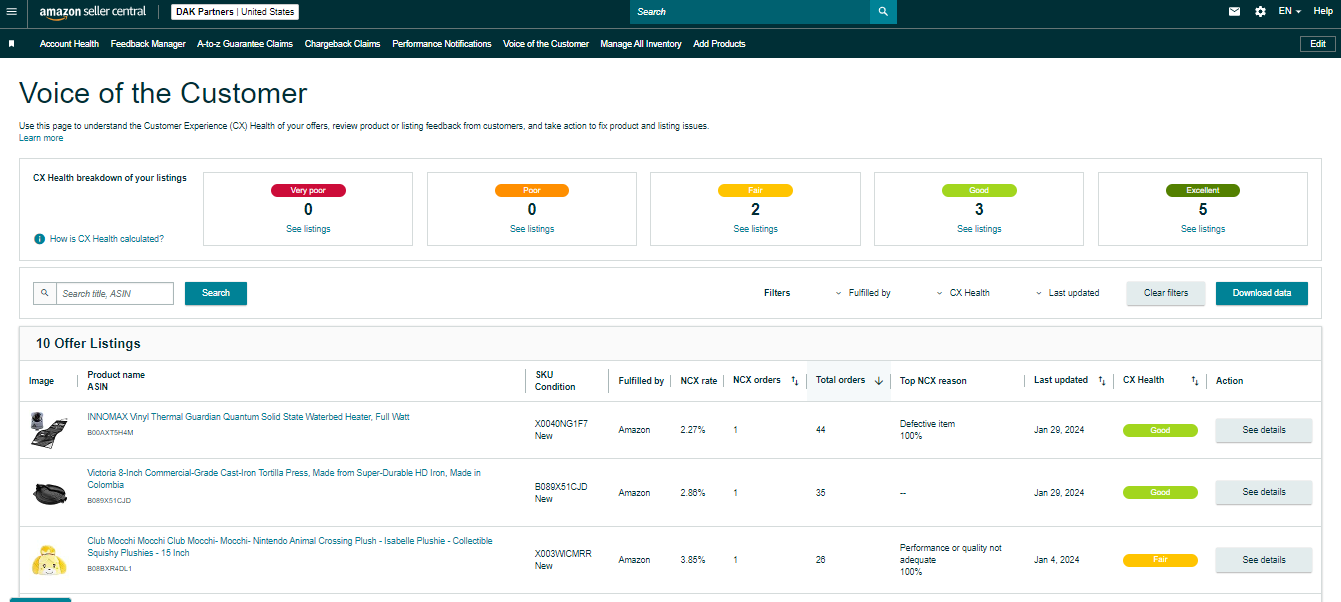Open Victoria 8-Inch Tortilla Press product link
This screenshot has width=1341, height=602.
284,479
